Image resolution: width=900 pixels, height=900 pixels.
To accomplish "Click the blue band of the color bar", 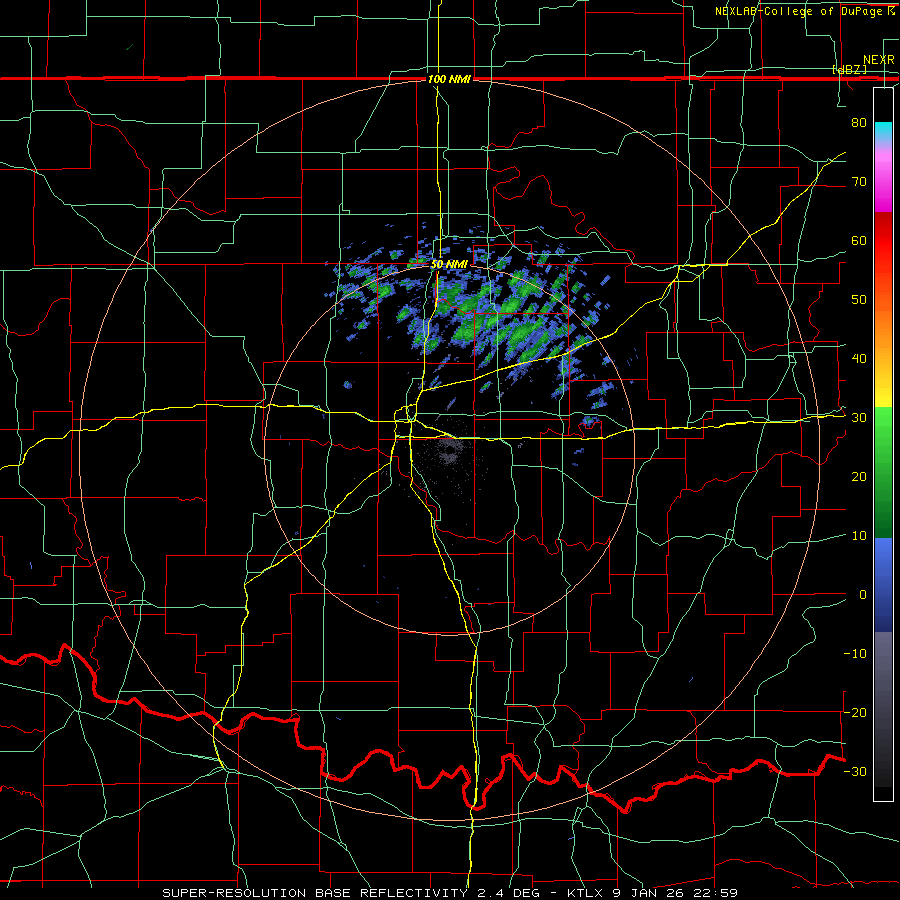I will pyautogui.click(x=883, y=584).
